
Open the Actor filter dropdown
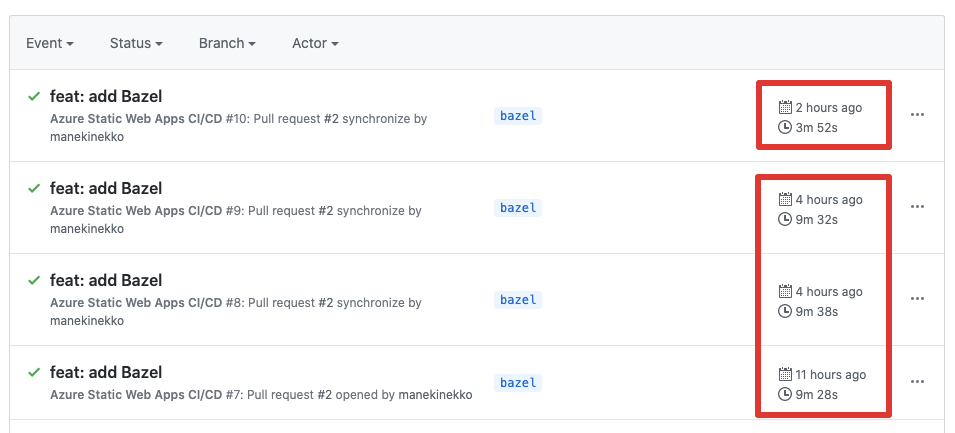click(315, 43)
